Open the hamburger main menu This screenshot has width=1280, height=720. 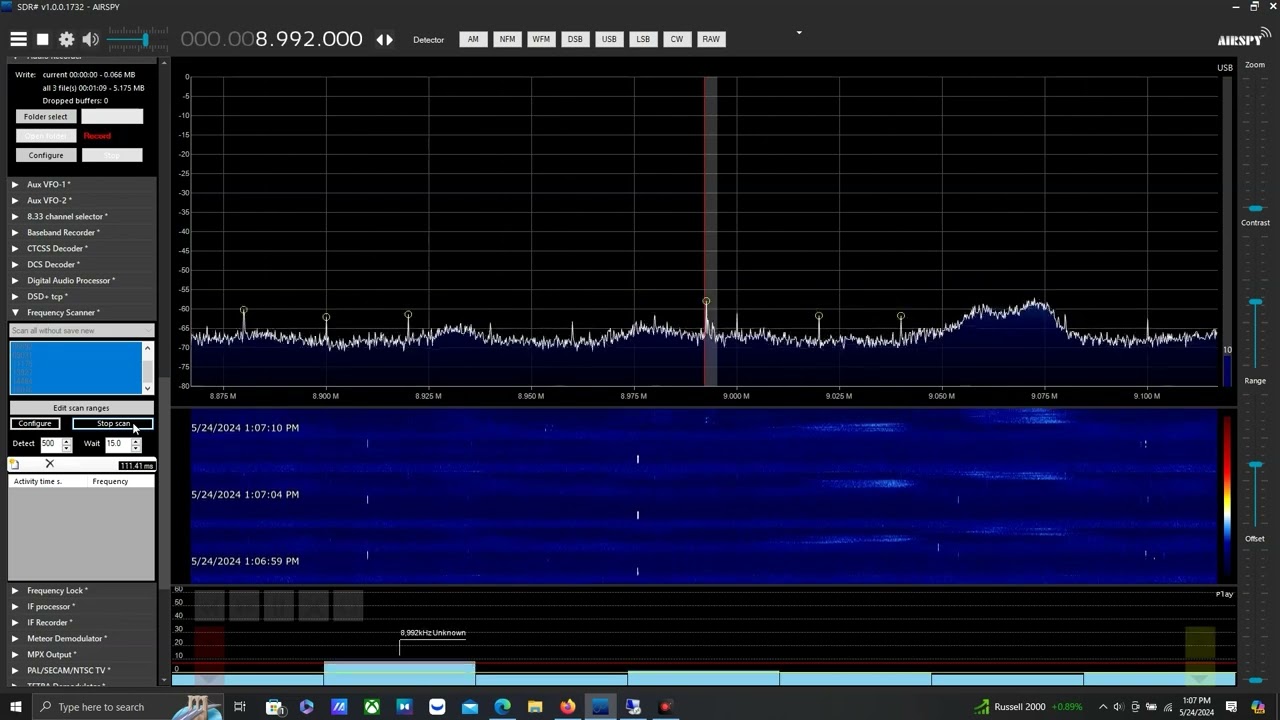(x=18, y=39)
